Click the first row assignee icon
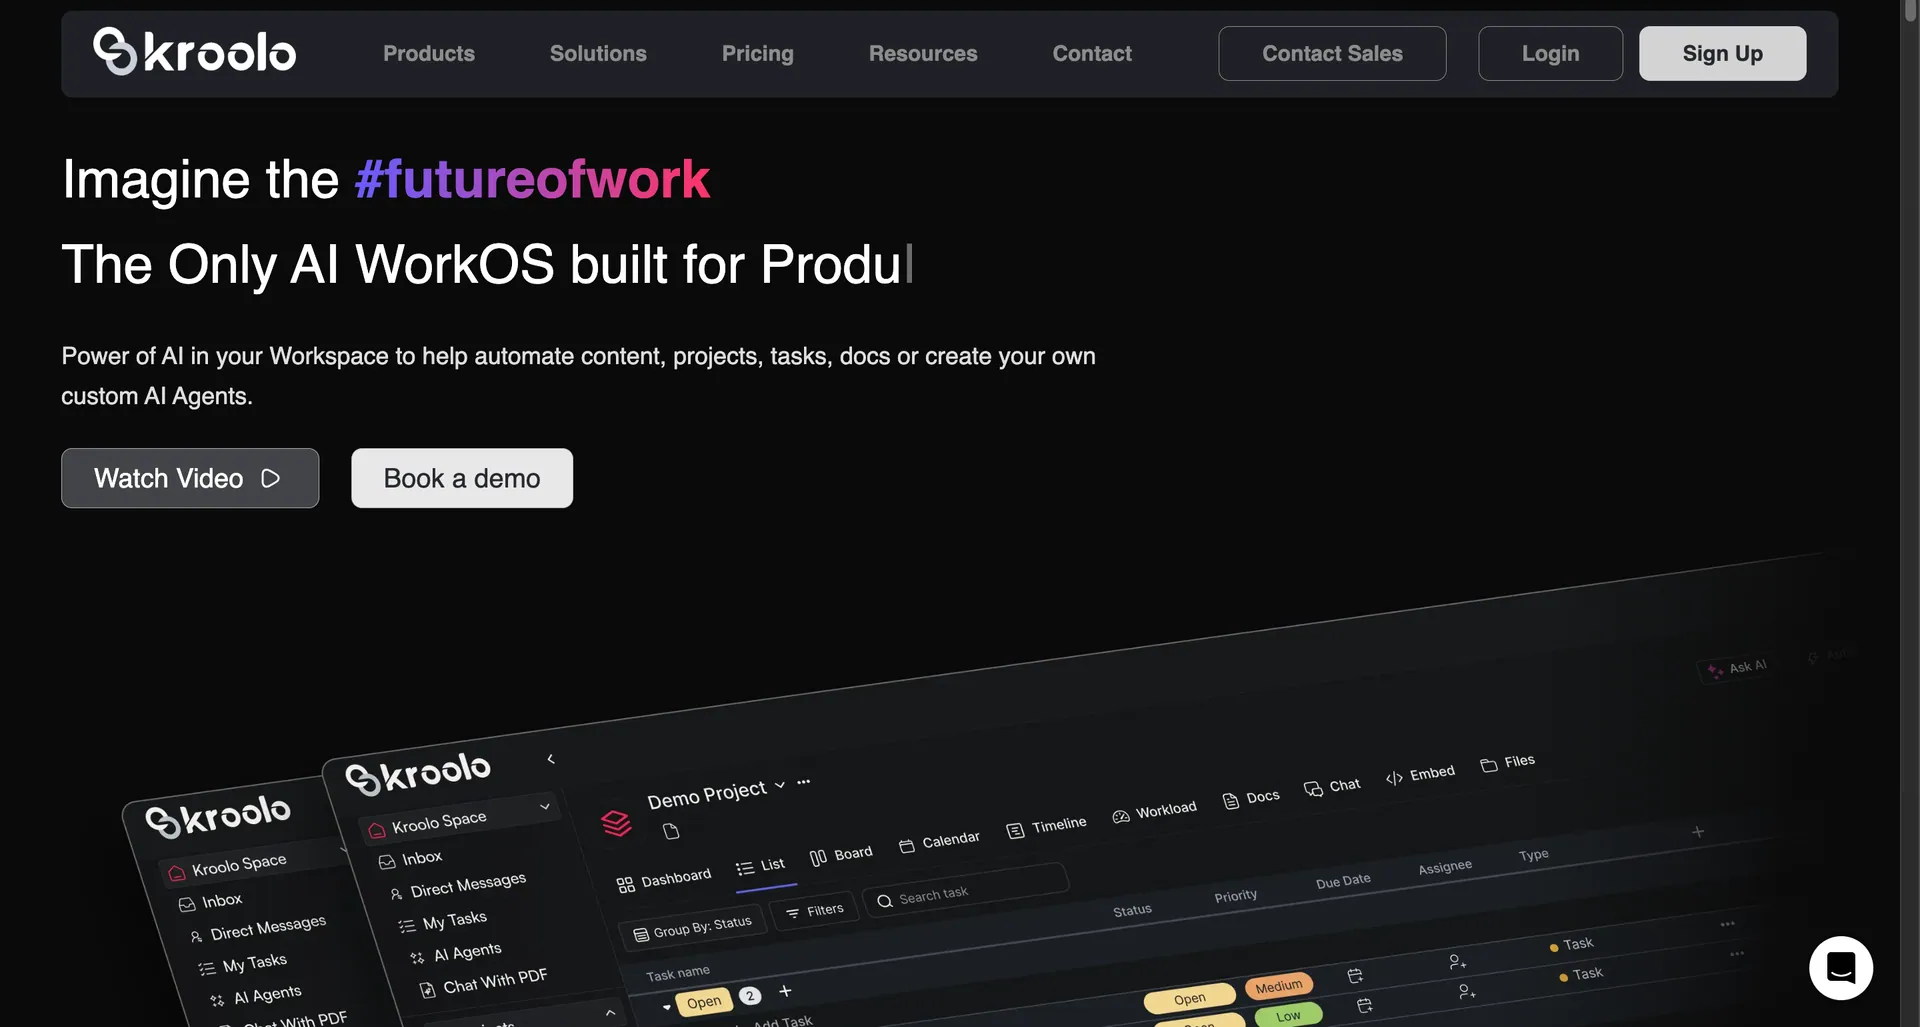 [1457, 962]
